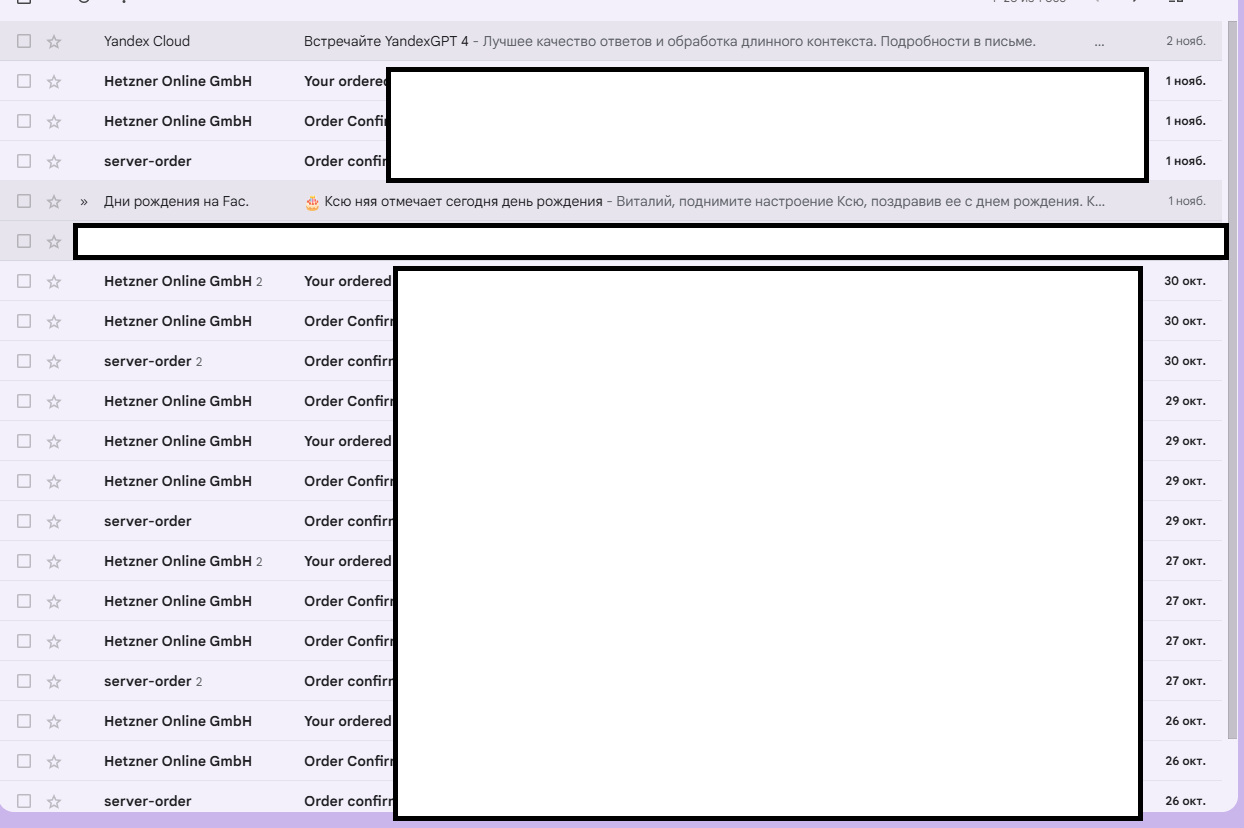The image size is (1244, 828).
Task: Click sender 'Hetzner Online GmbH 2' dated 30 окт.
Action: (183, 281)
